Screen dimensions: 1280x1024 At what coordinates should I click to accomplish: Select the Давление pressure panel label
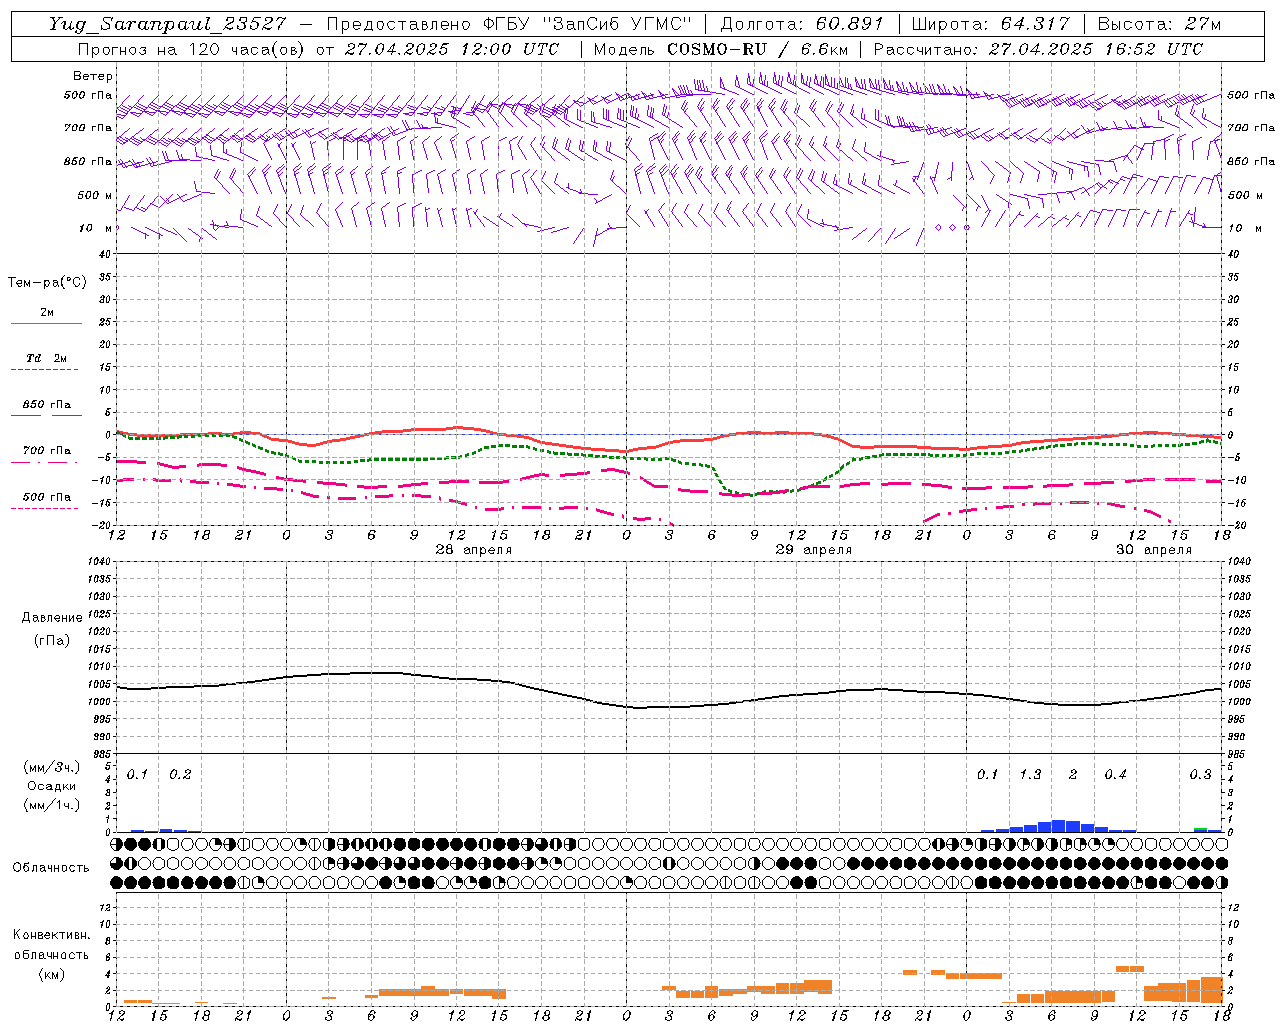(52, 618)
